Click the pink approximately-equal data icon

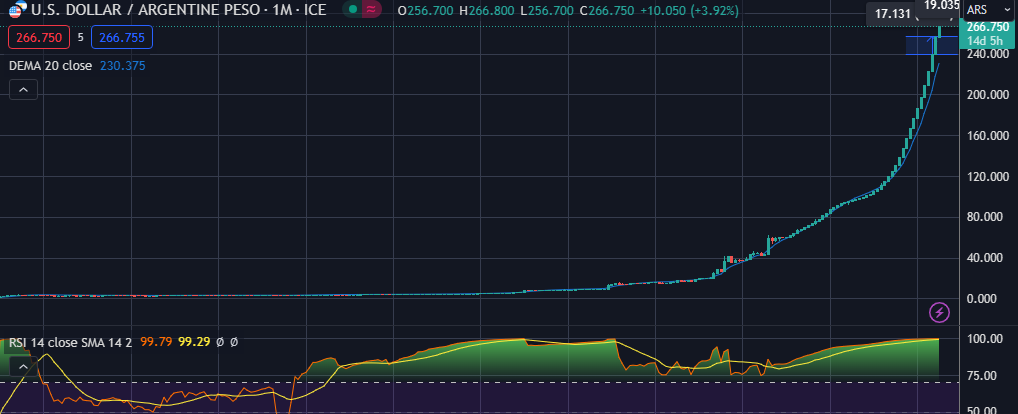371,10
